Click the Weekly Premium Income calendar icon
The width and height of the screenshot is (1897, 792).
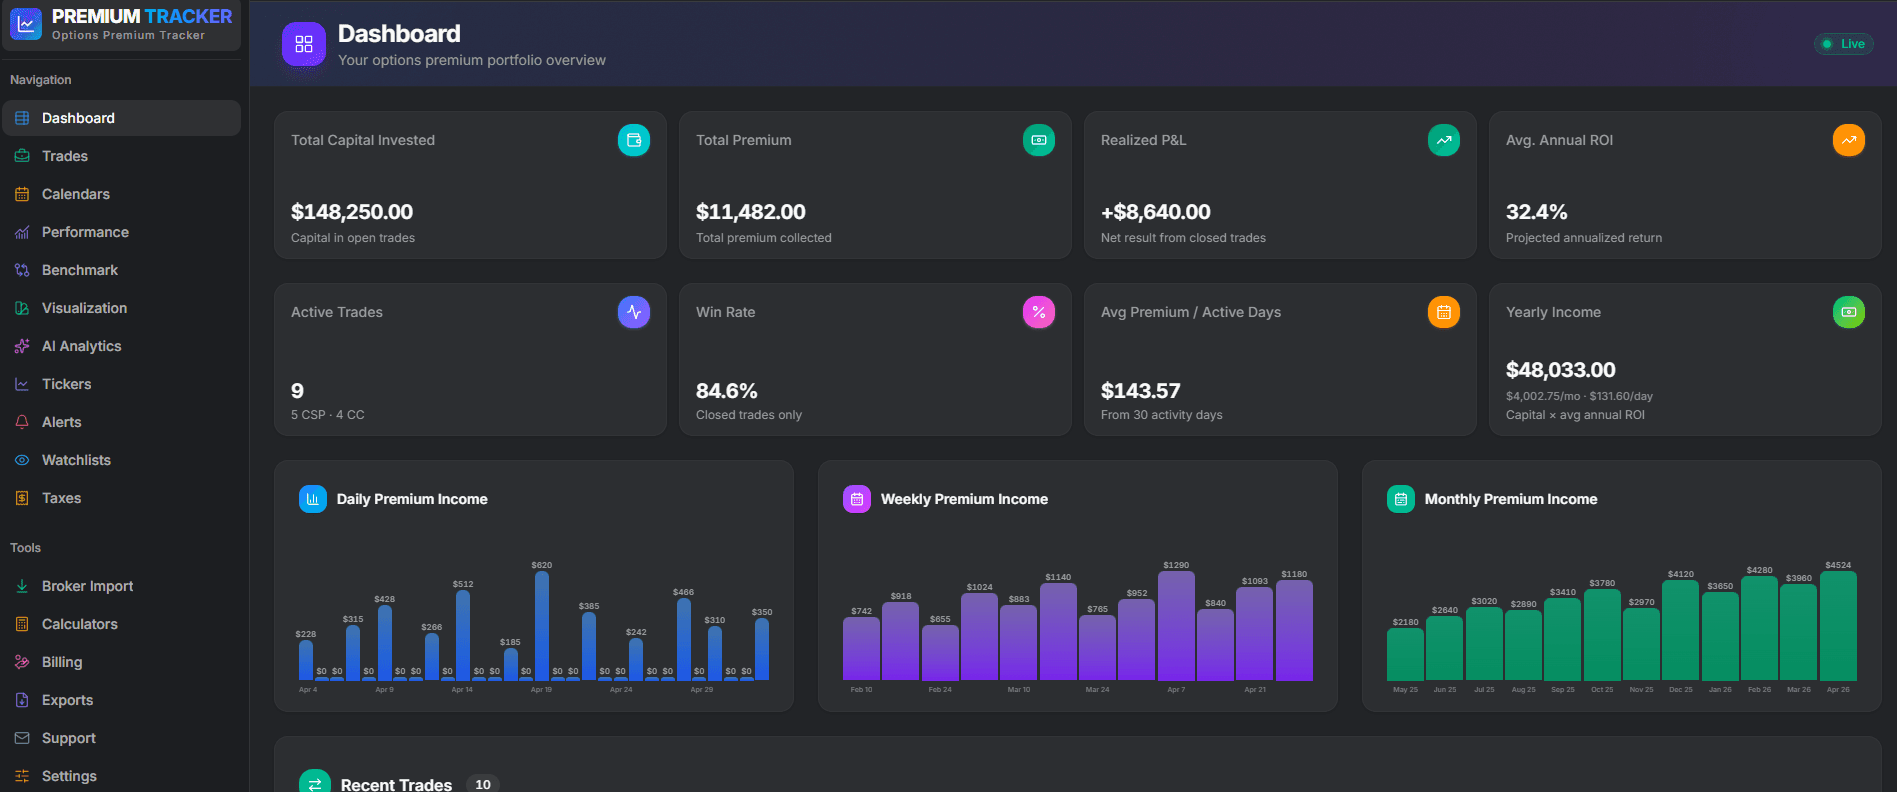(857, 499)
